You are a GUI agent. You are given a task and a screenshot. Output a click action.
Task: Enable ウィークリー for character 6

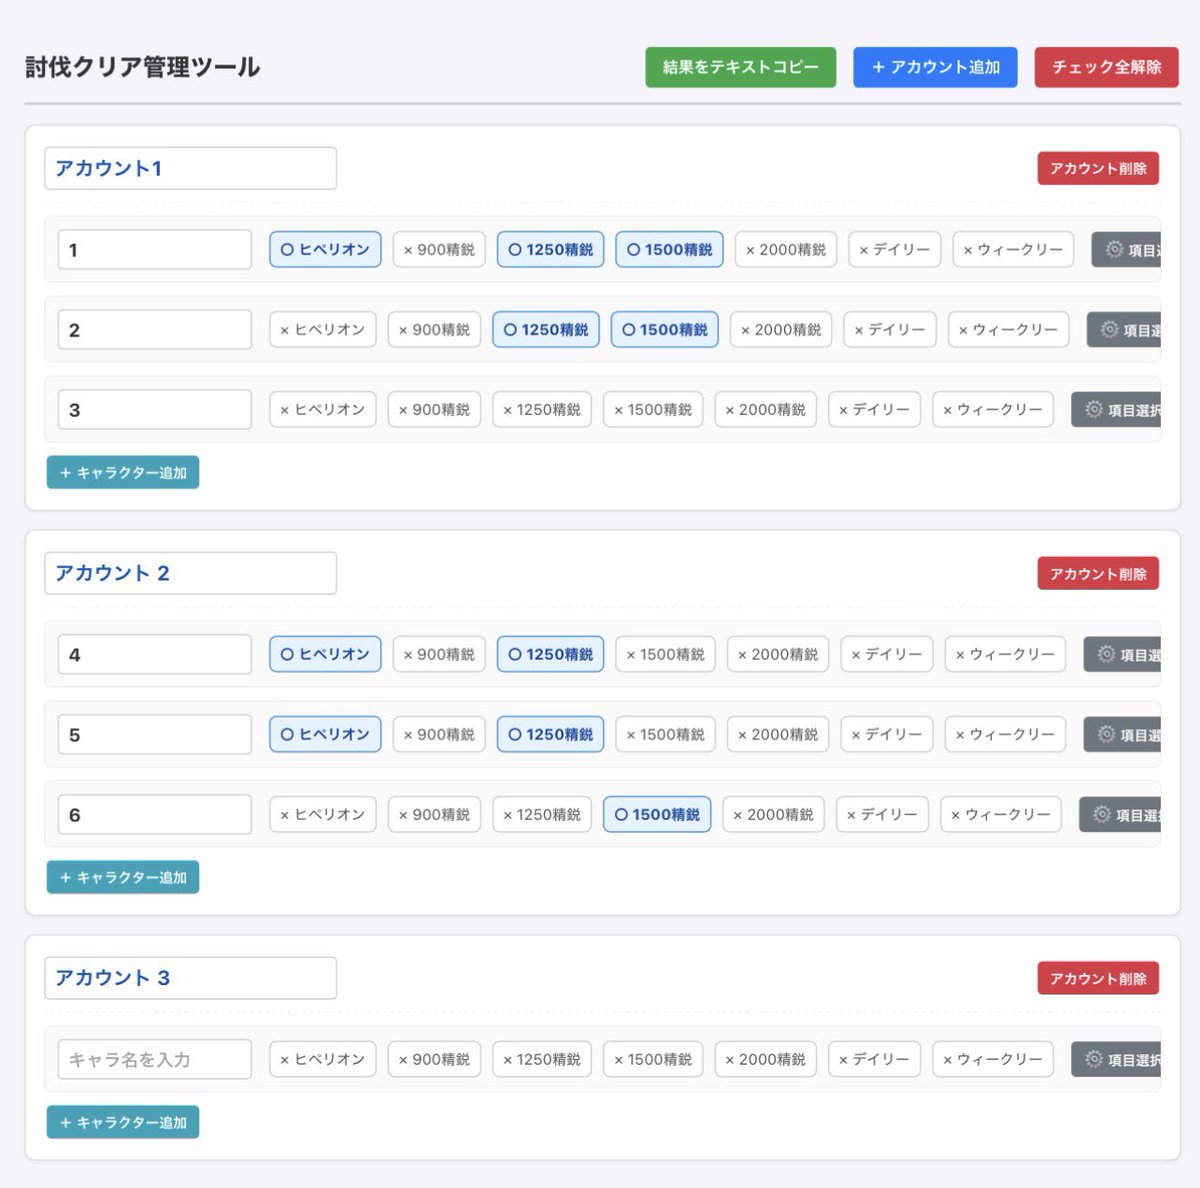tap(1001, 814)
